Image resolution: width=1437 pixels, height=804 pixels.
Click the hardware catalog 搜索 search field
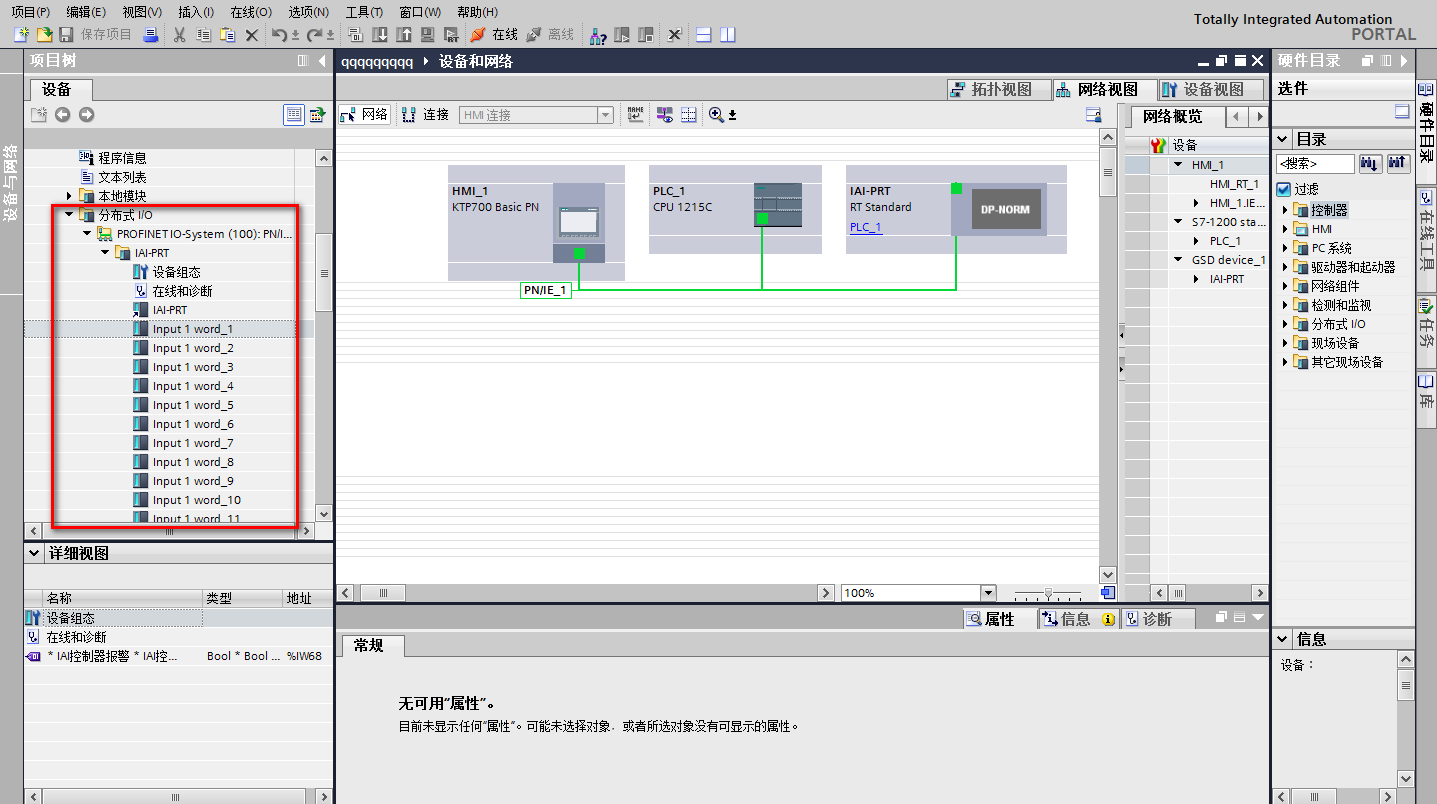point(1314,163)
